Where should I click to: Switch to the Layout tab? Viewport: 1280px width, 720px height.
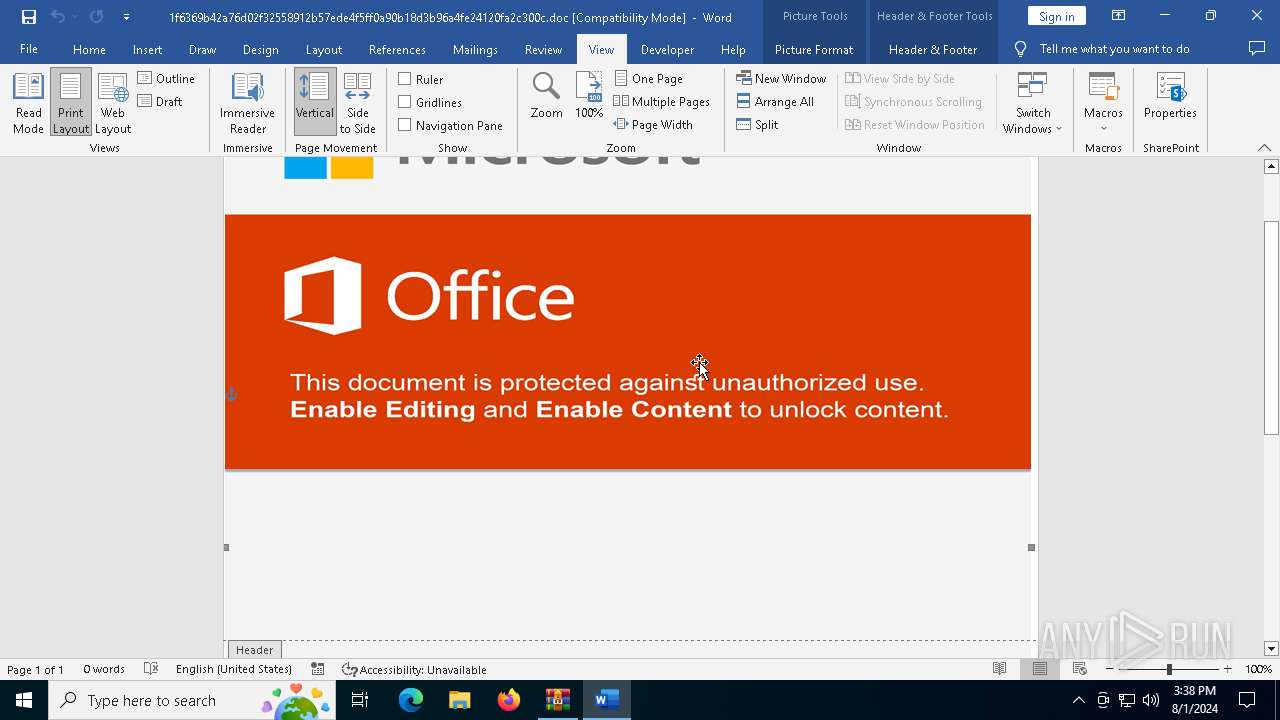323,49
